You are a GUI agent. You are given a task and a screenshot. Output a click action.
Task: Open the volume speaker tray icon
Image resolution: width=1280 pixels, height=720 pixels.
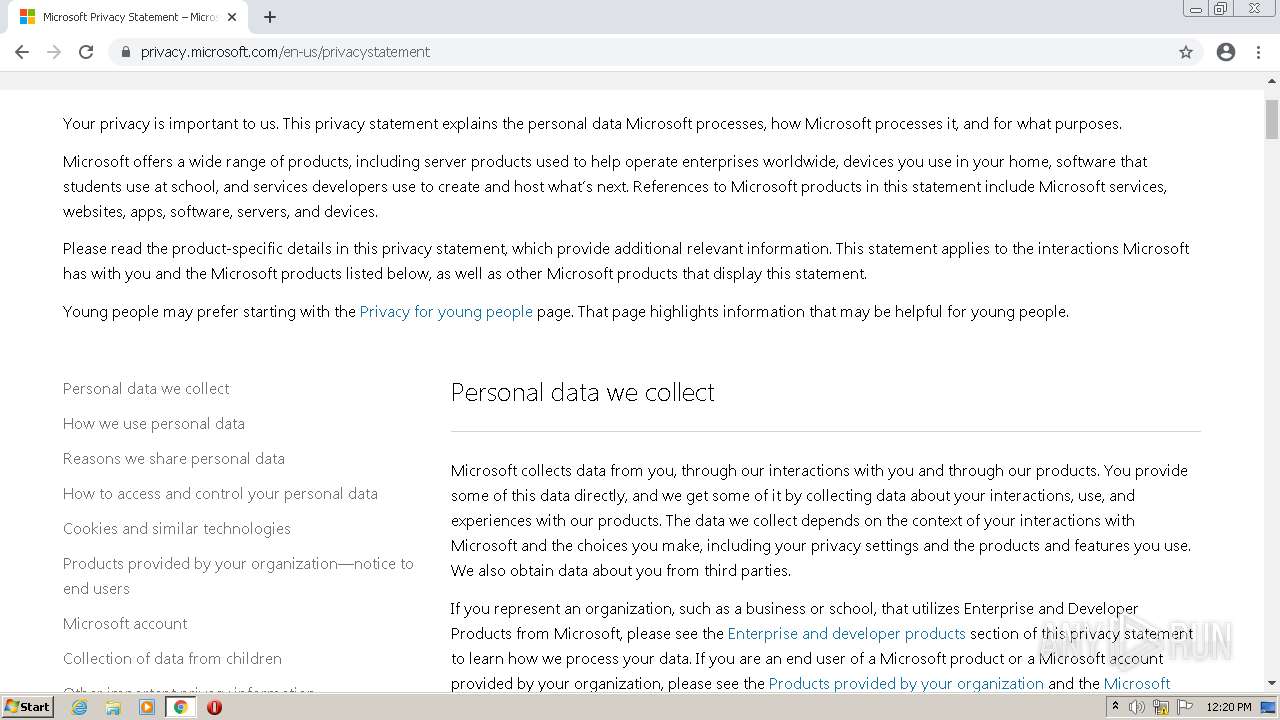[1137, 707]
